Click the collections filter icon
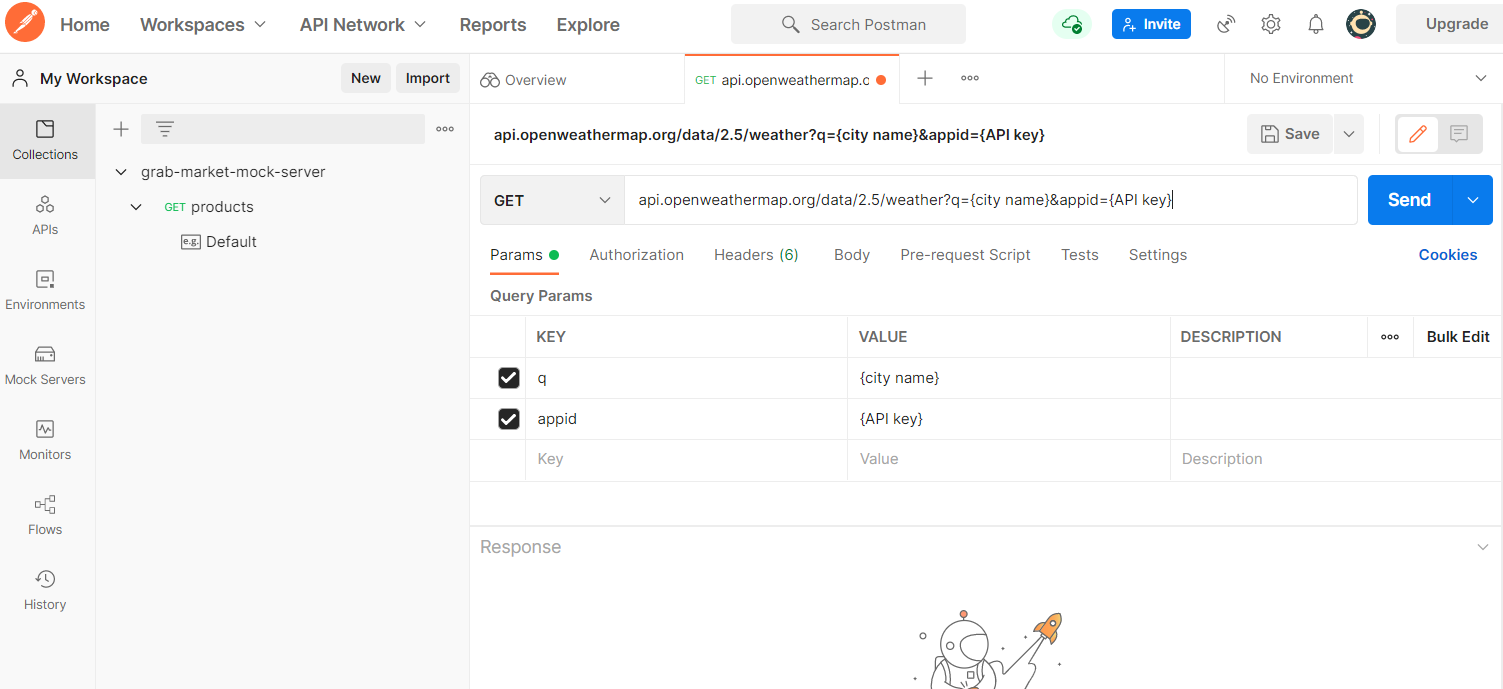The width and height of the screenshot is (1503, 689). (x=165, y=129)
